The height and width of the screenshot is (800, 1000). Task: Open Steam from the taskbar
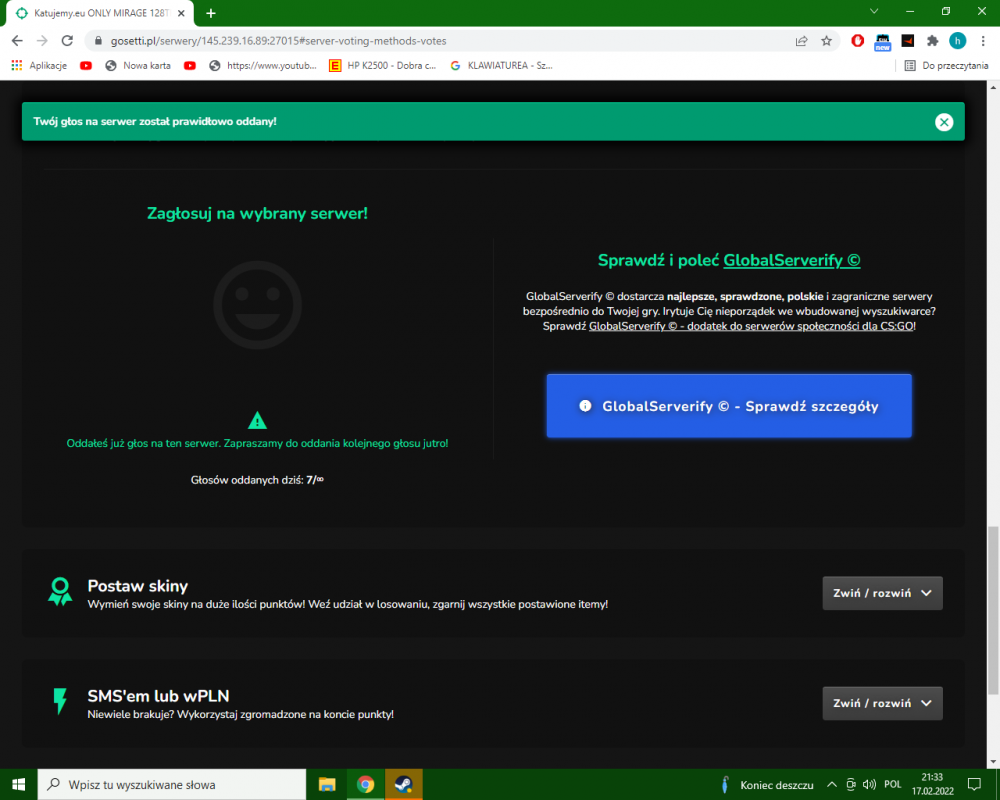pyautogui.click(x=404, y=784)
